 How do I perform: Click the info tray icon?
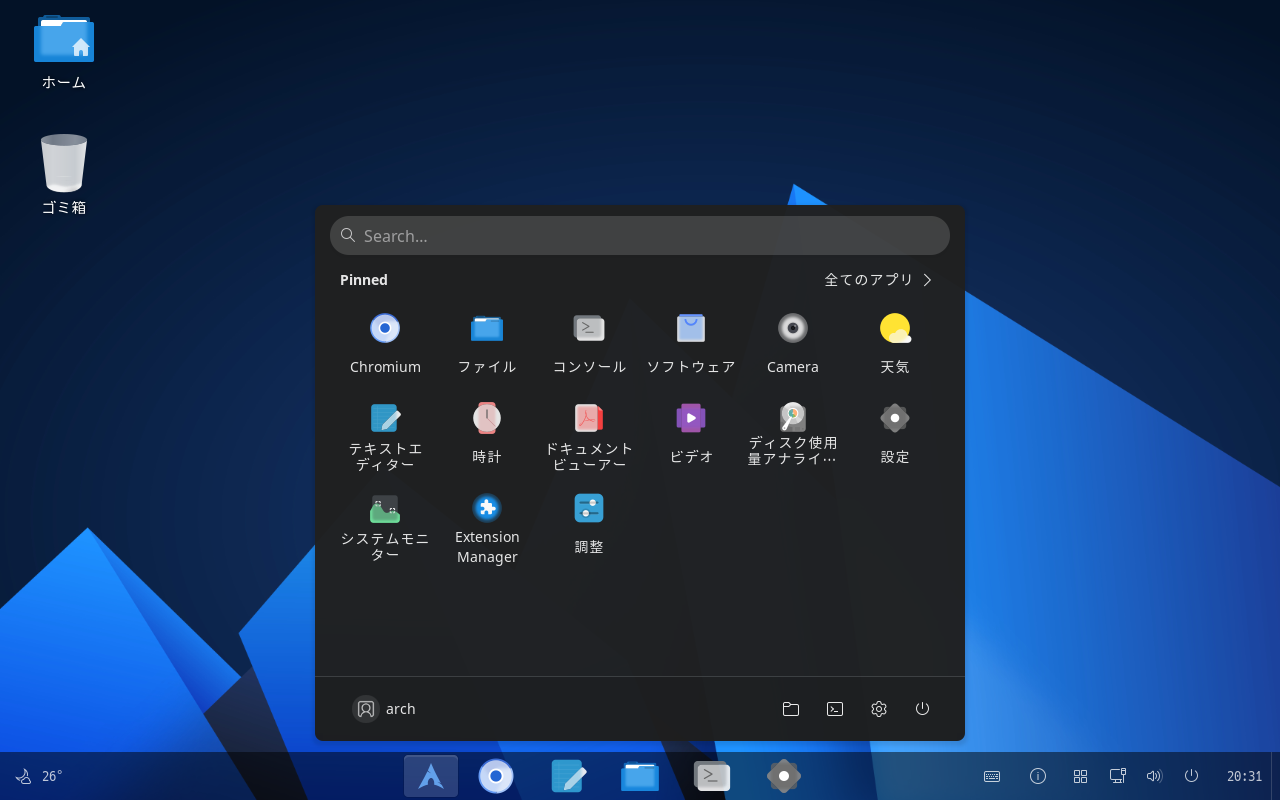pyautogui.click(x=1038, y=776)
